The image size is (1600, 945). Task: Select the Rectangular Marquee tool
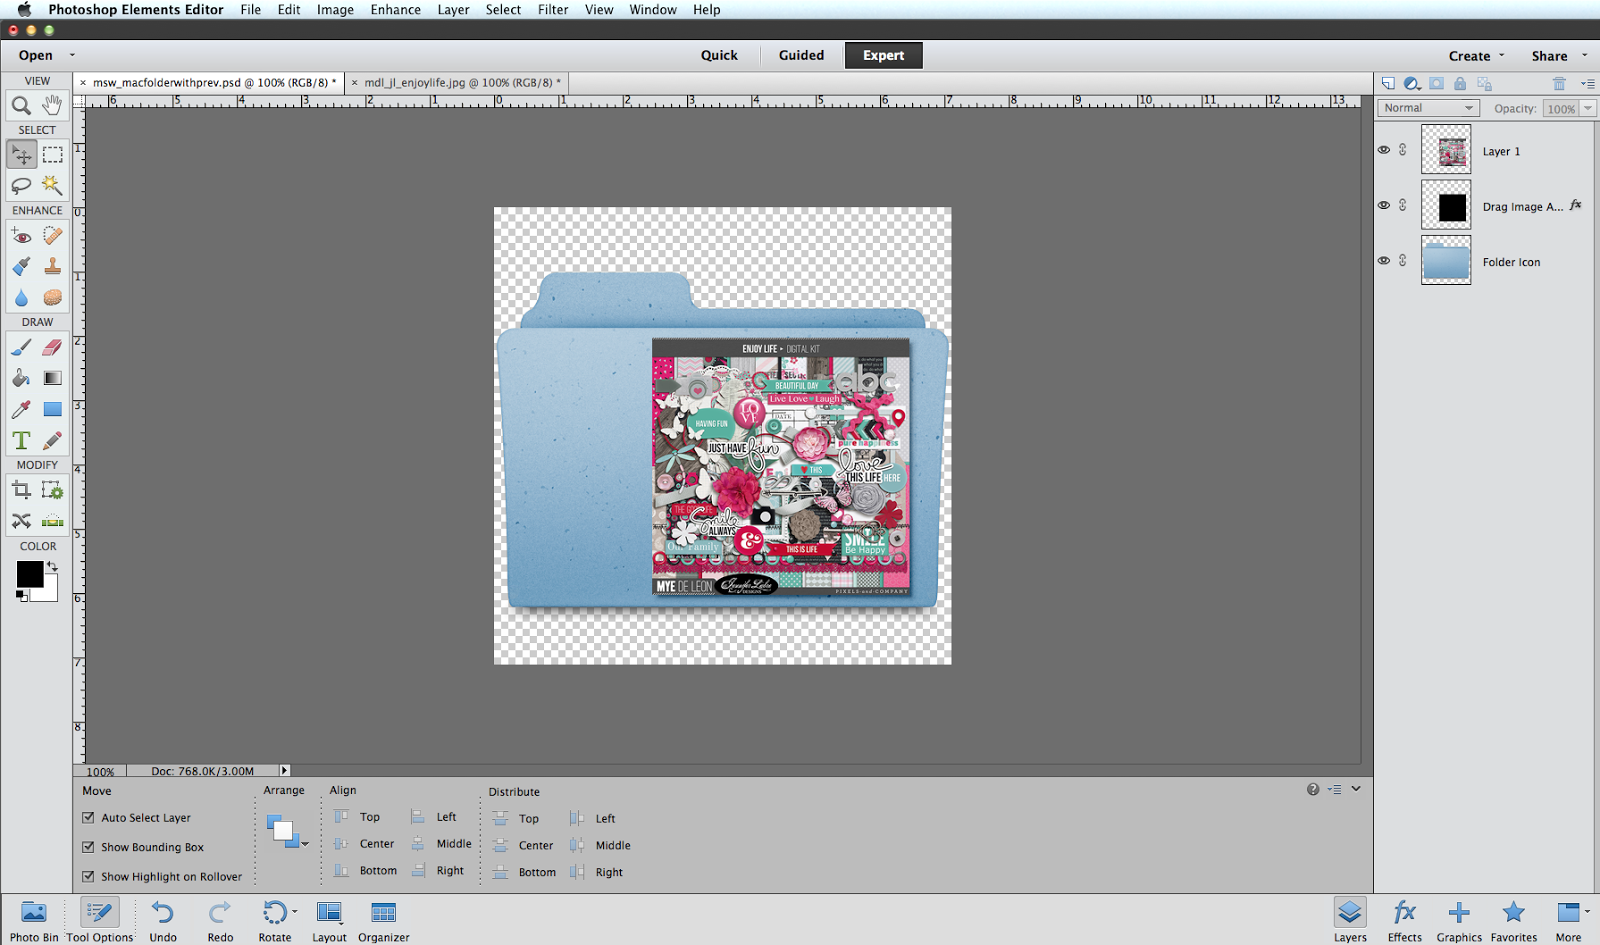tap(53, 155)
